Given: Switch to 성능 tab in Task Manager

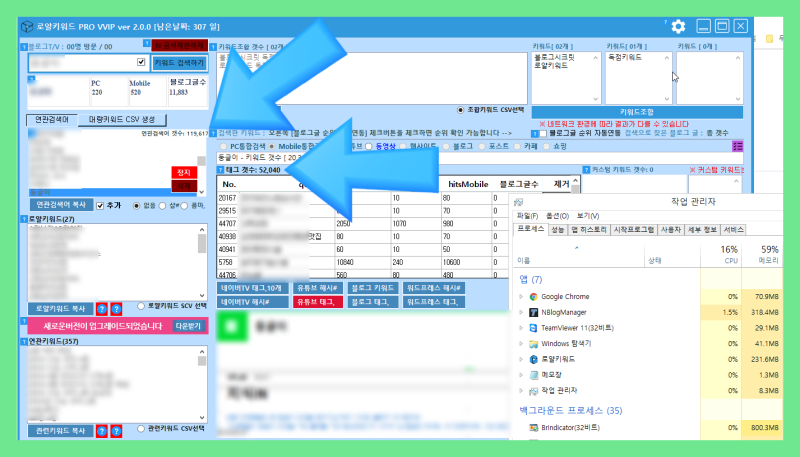Looking at the screenshot, I should (557, 230).
